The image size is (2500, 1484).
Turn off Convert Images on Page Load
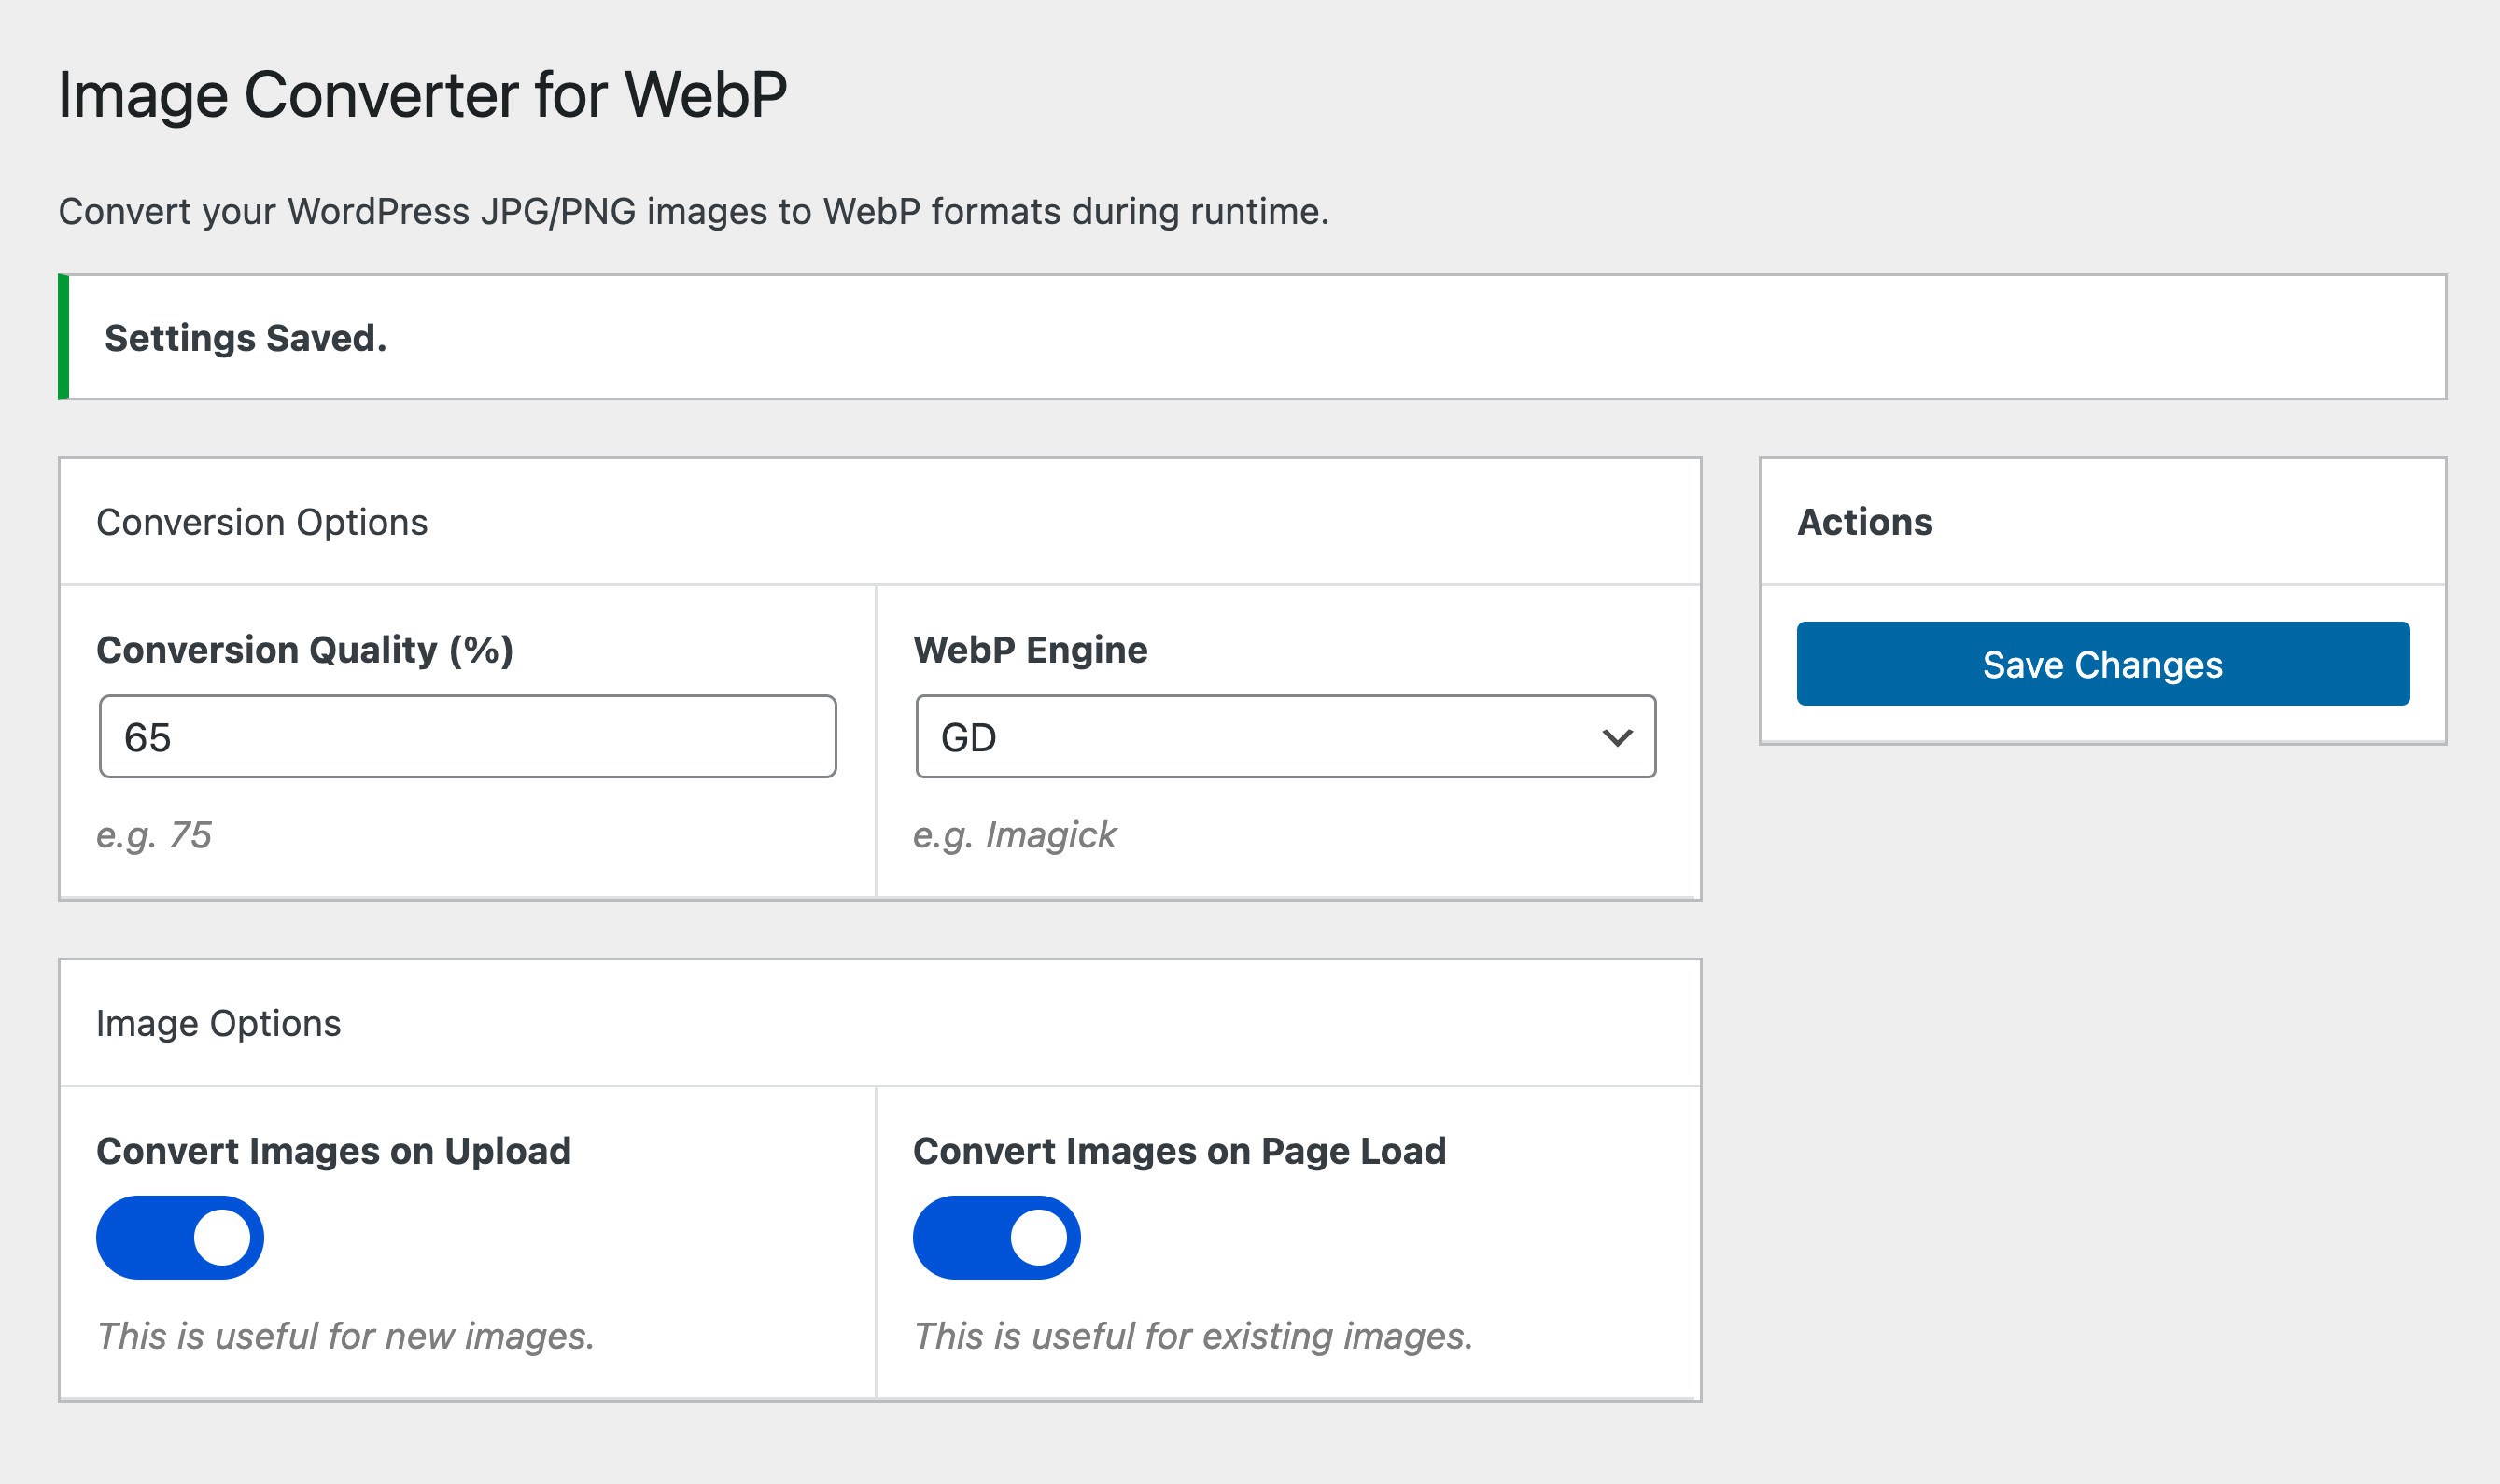996,1237
